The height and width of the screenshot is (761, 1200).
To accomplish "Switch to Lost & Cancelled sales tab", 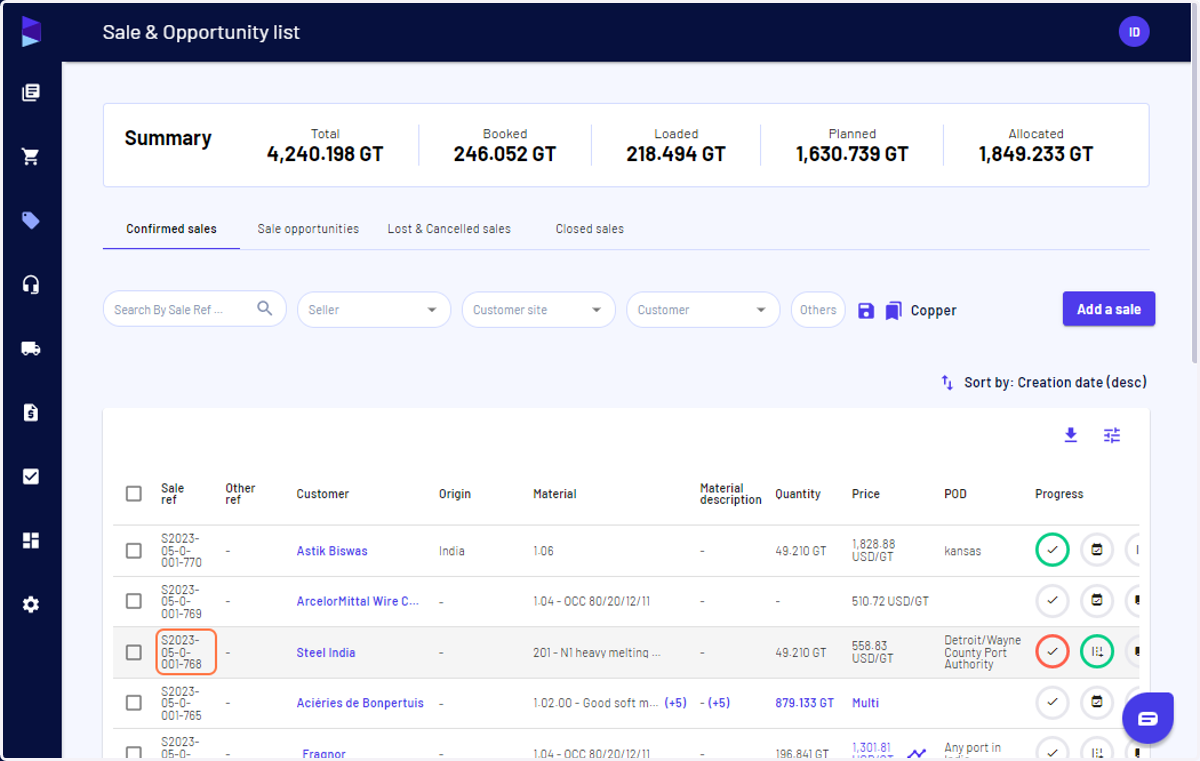I will (x=449, y=229).
